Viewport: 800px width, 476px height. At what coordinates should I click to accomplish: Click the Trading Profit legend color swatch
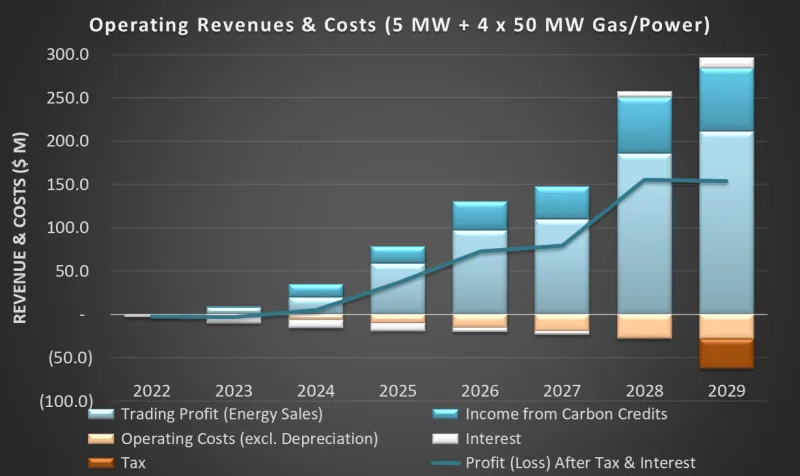pos(101,414)
